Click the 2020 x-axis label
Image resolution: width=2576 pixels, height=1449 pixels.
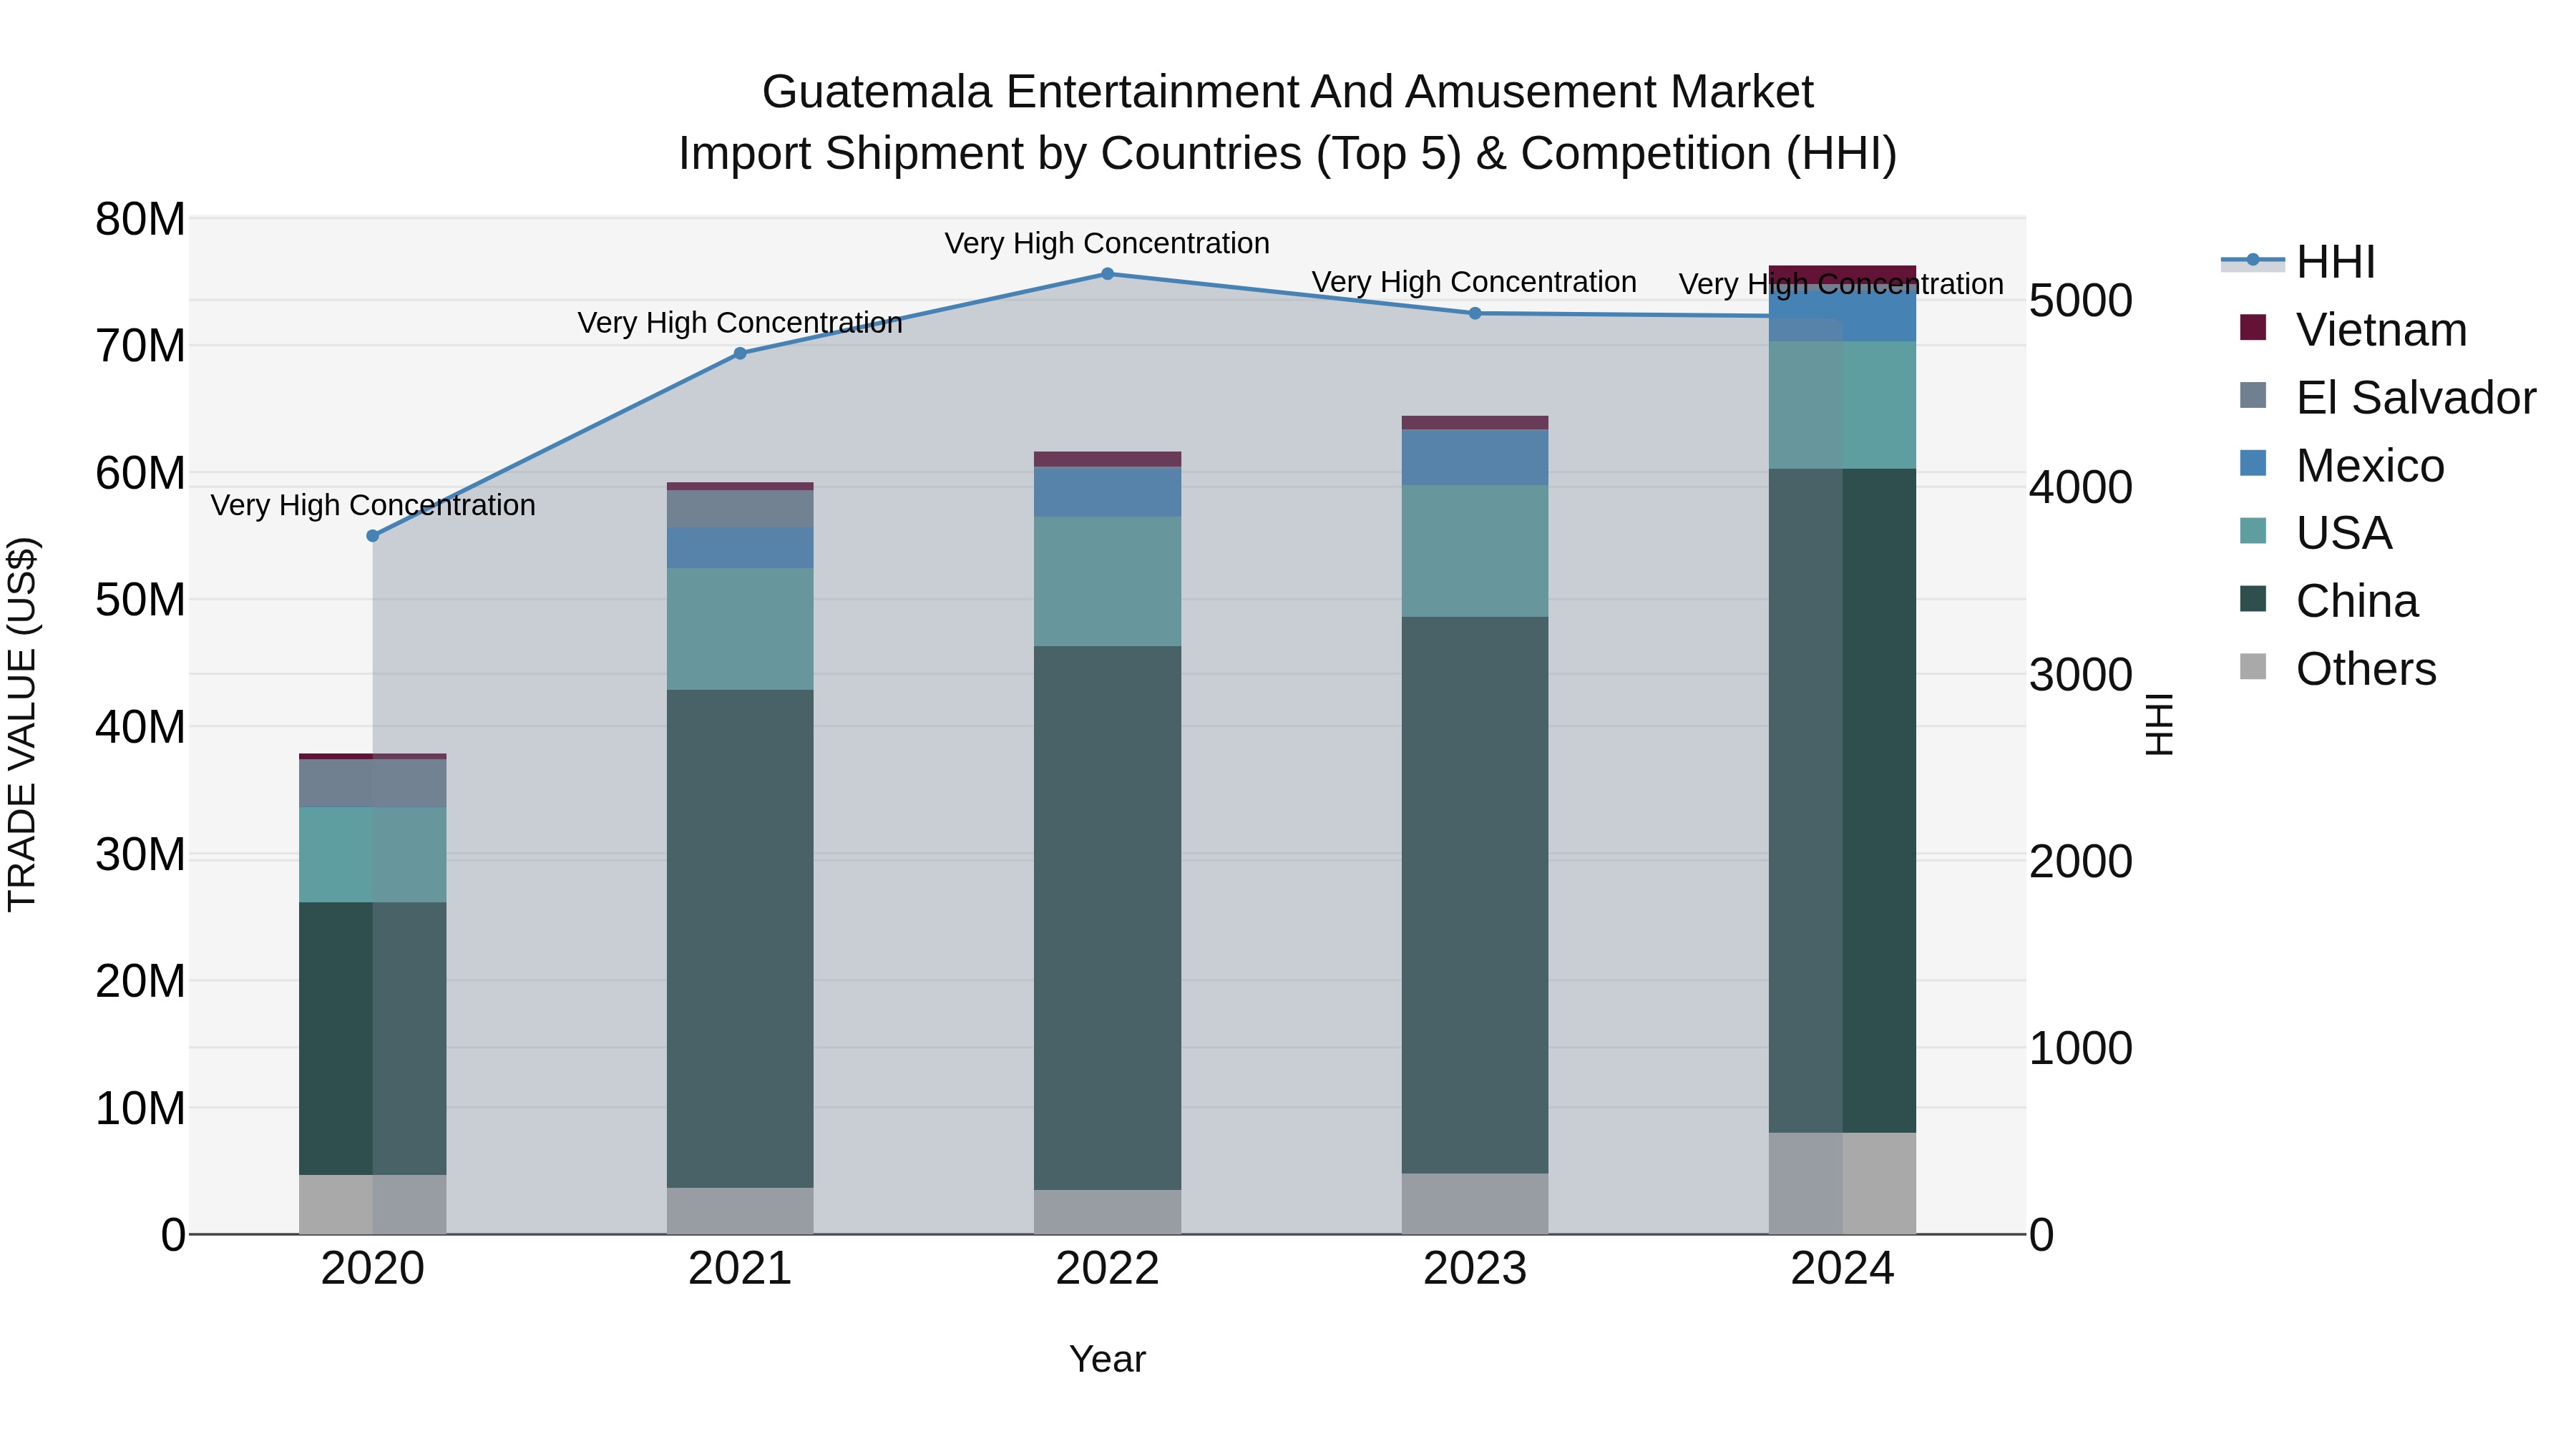click(373, 1269)
